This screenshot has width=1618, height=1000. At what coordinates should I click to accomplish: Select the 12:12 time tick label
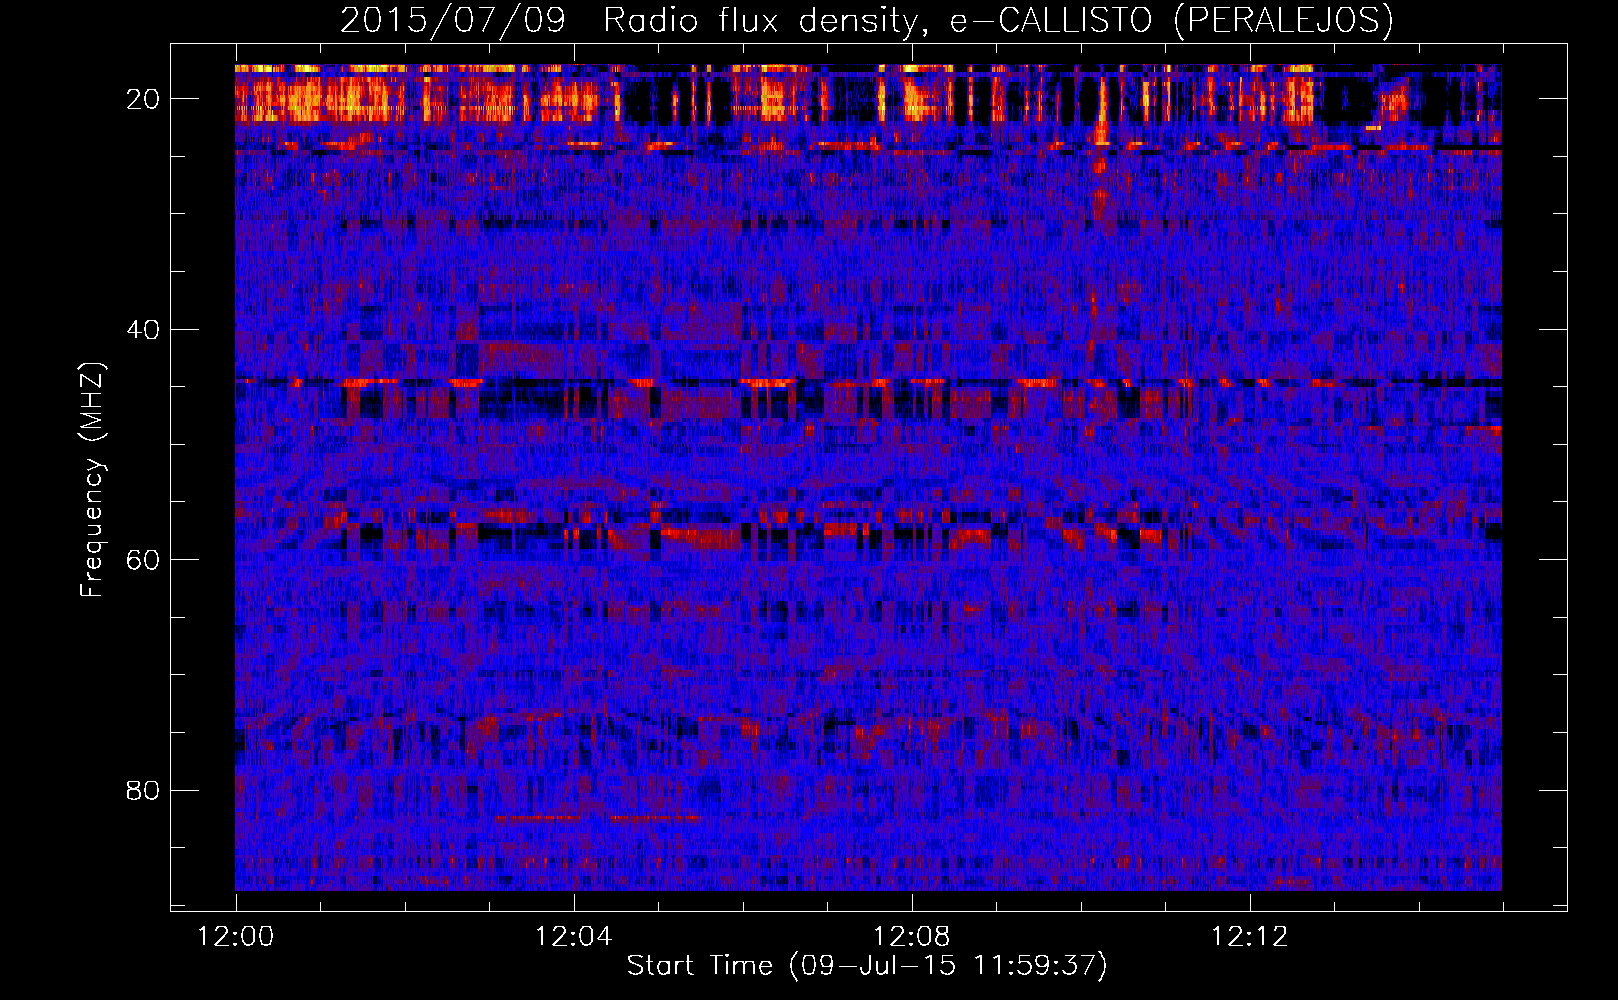click(x=1249, y=937)
